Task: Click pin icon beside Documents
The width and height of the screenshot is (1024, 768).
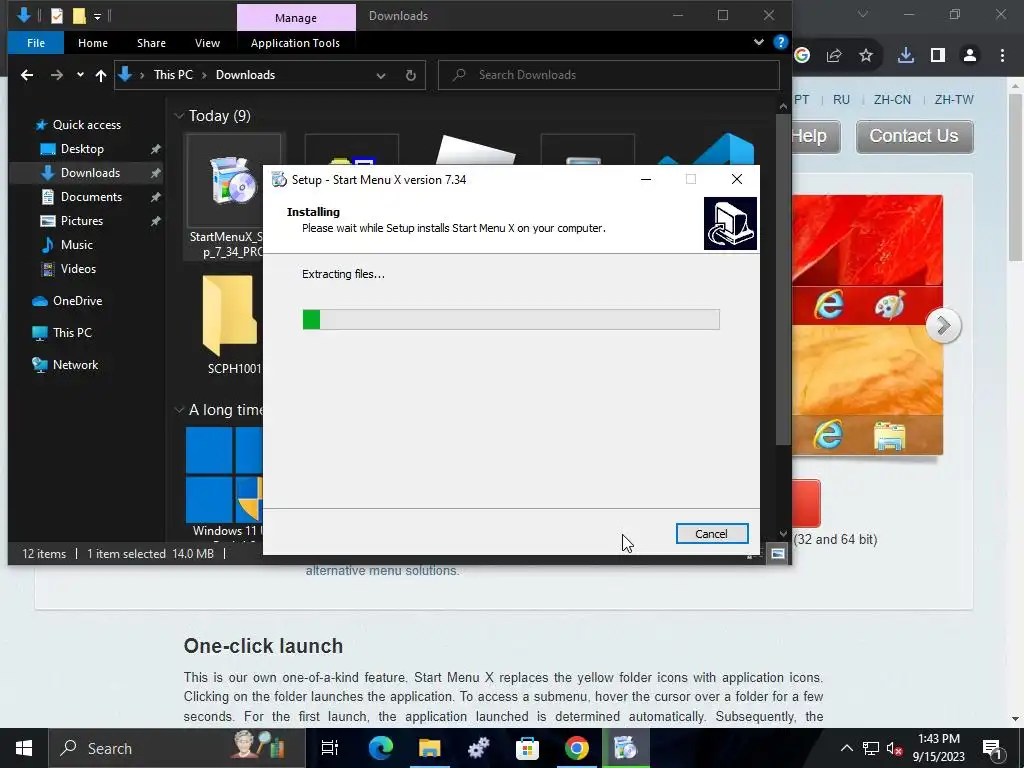Action: coord(155,197)
